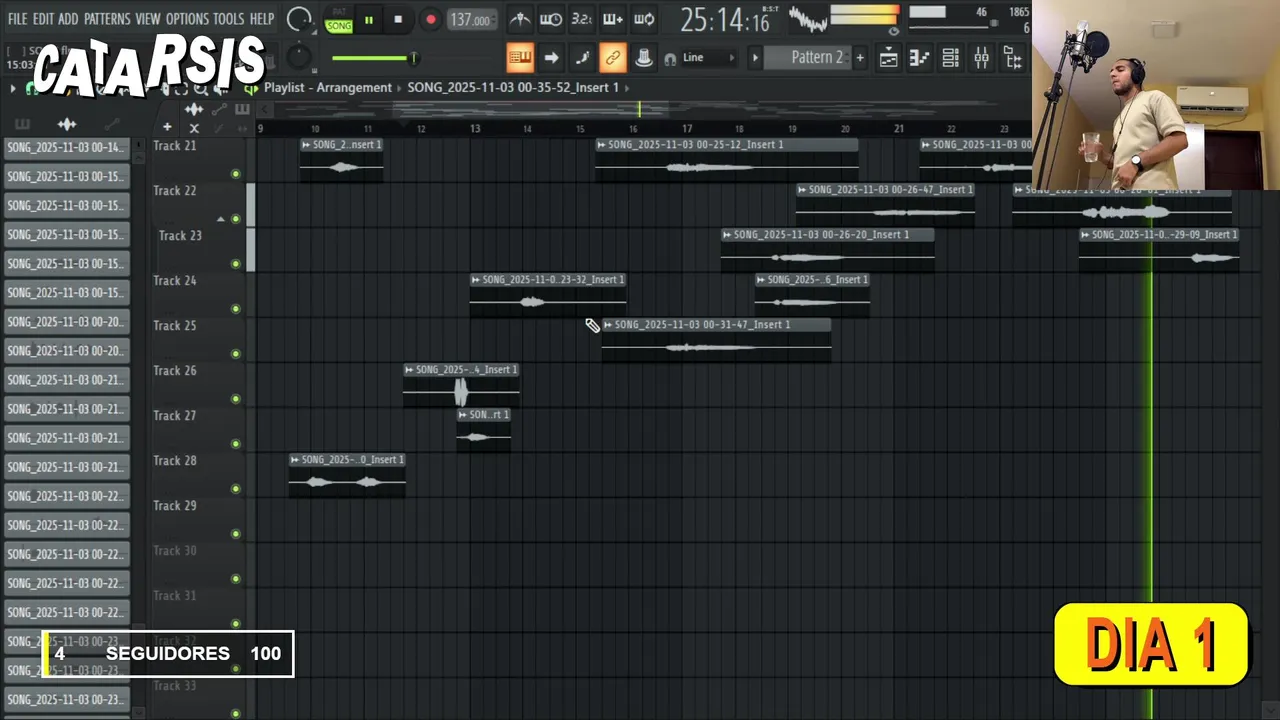1280x720 pixels.
Task: Click Playlist - Arrangement breadcrumb
Action: pyautogui.click(x=328, y=88)
